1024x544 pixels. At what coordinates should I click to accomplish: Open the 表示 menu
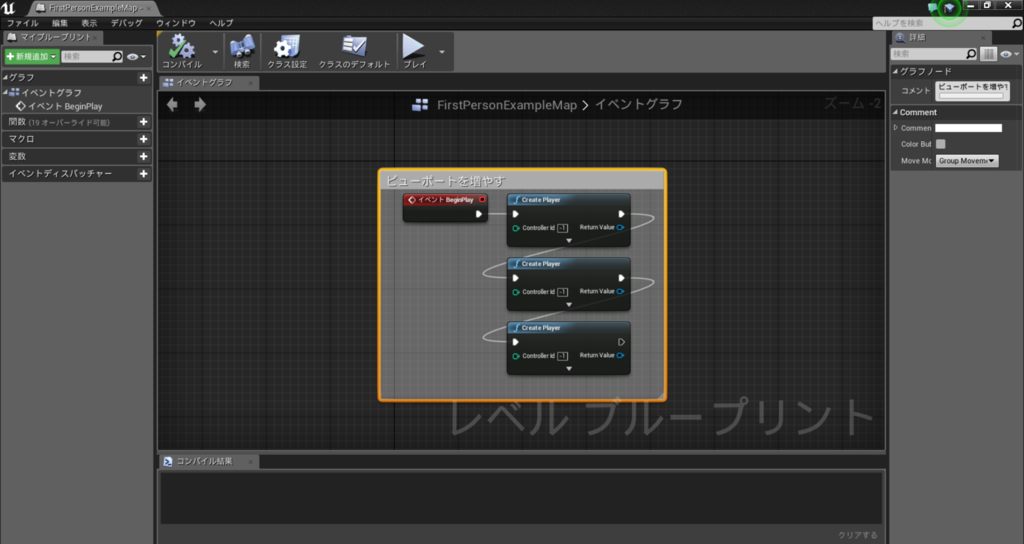89,23
